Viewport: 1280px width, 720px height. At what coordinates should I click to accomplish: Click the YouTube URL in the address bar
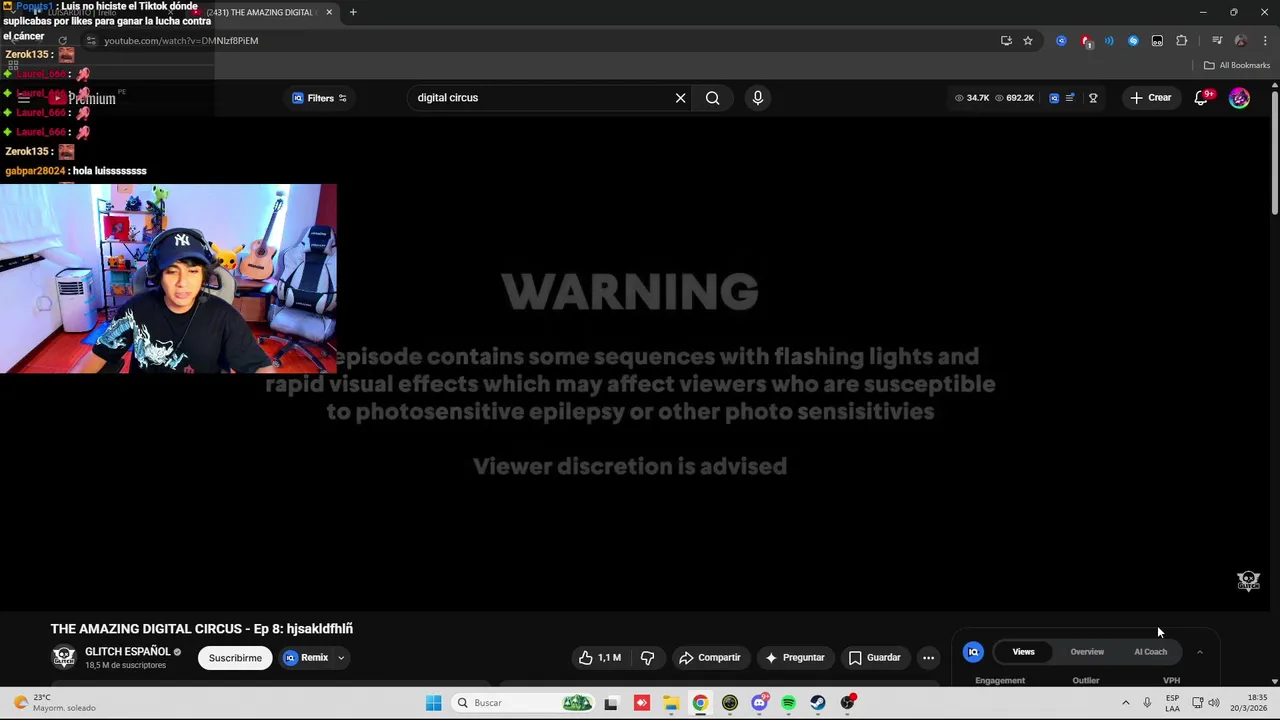181,41
